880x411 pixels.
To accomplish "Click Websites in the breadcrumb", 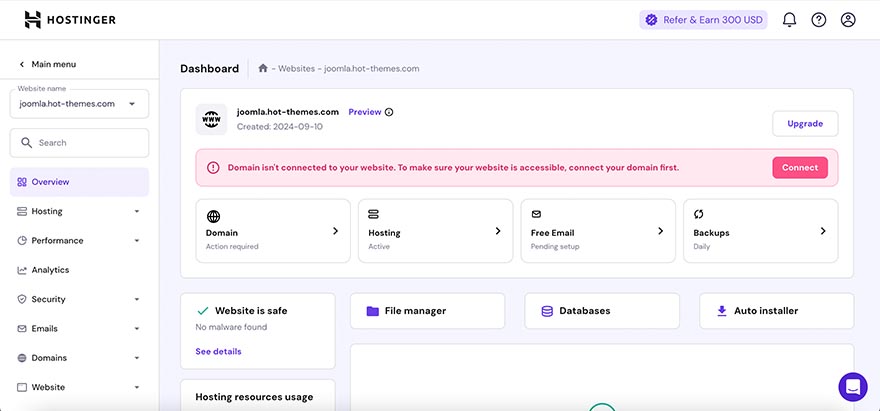I will coord(296,68).
